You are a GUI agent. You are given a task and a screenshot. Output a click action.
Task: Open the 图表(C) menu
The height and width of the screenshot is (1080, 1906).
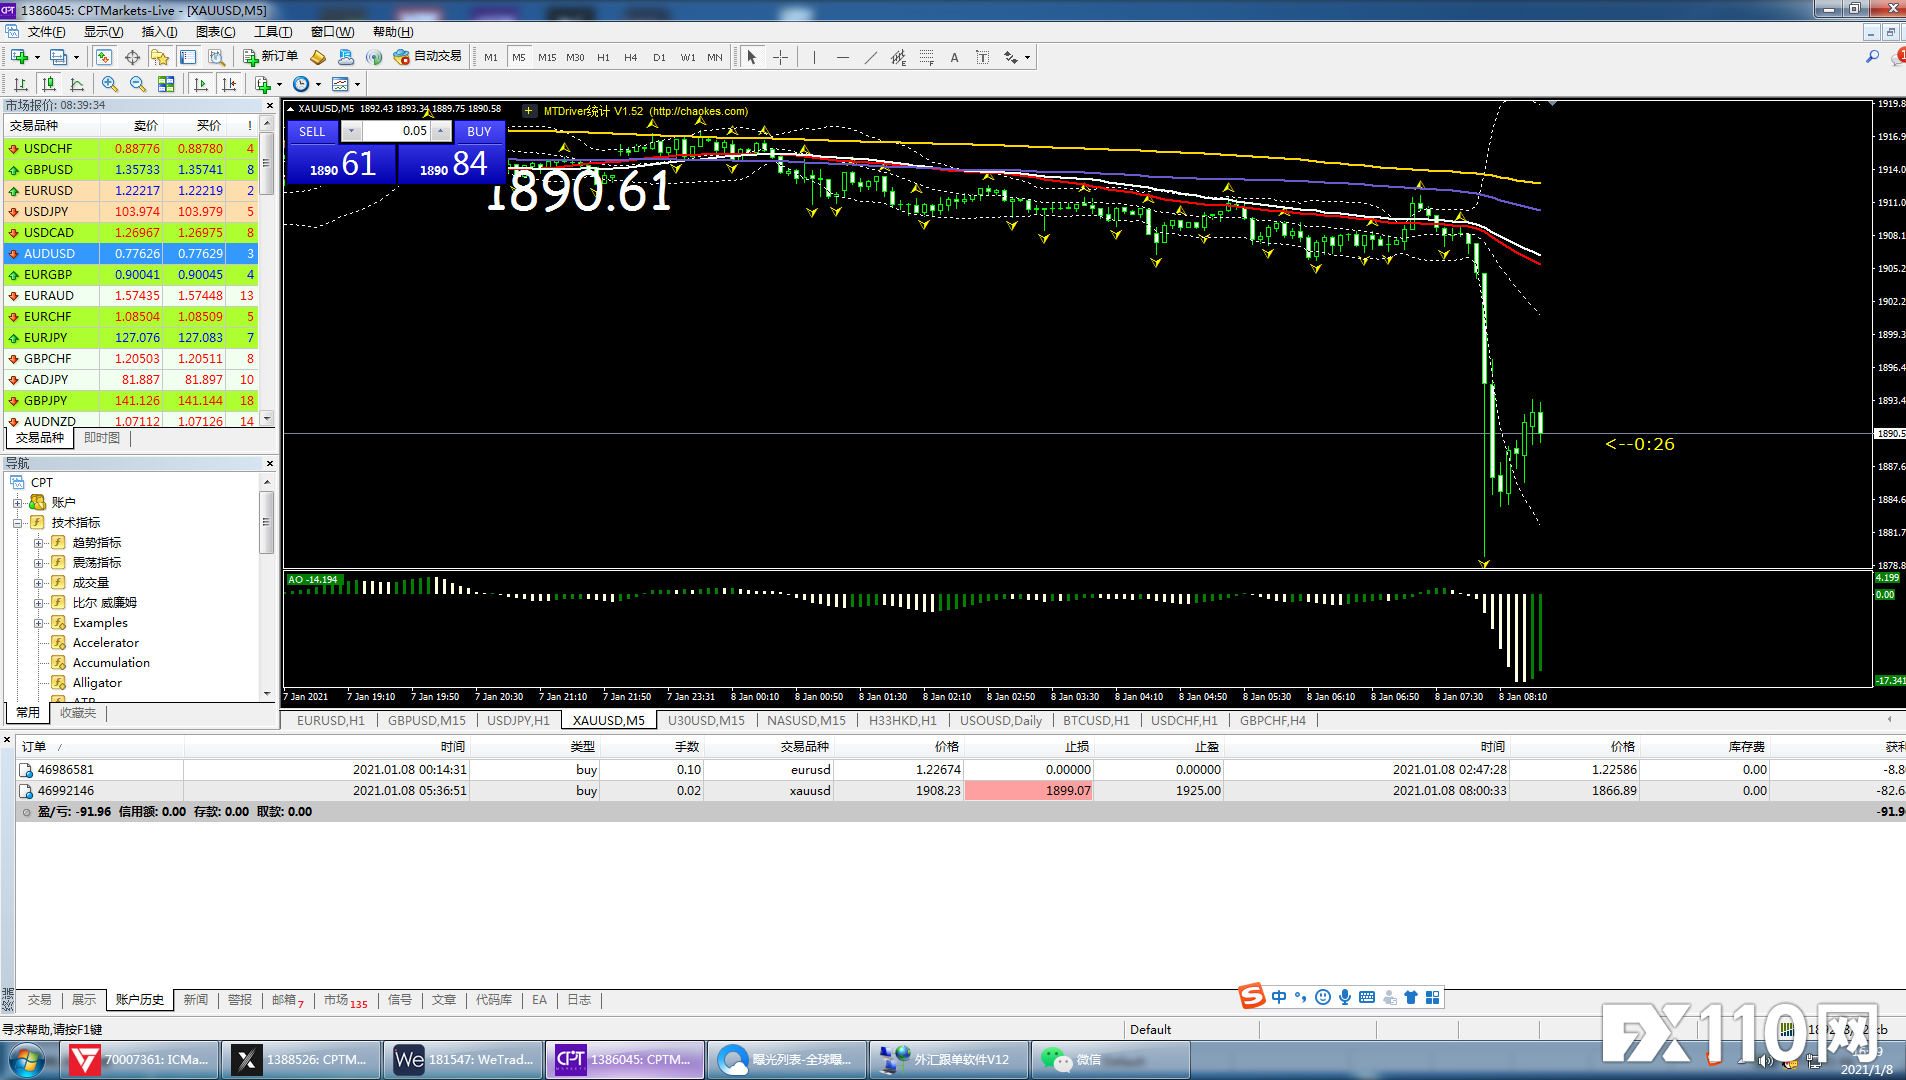click(x=215, y=32)
